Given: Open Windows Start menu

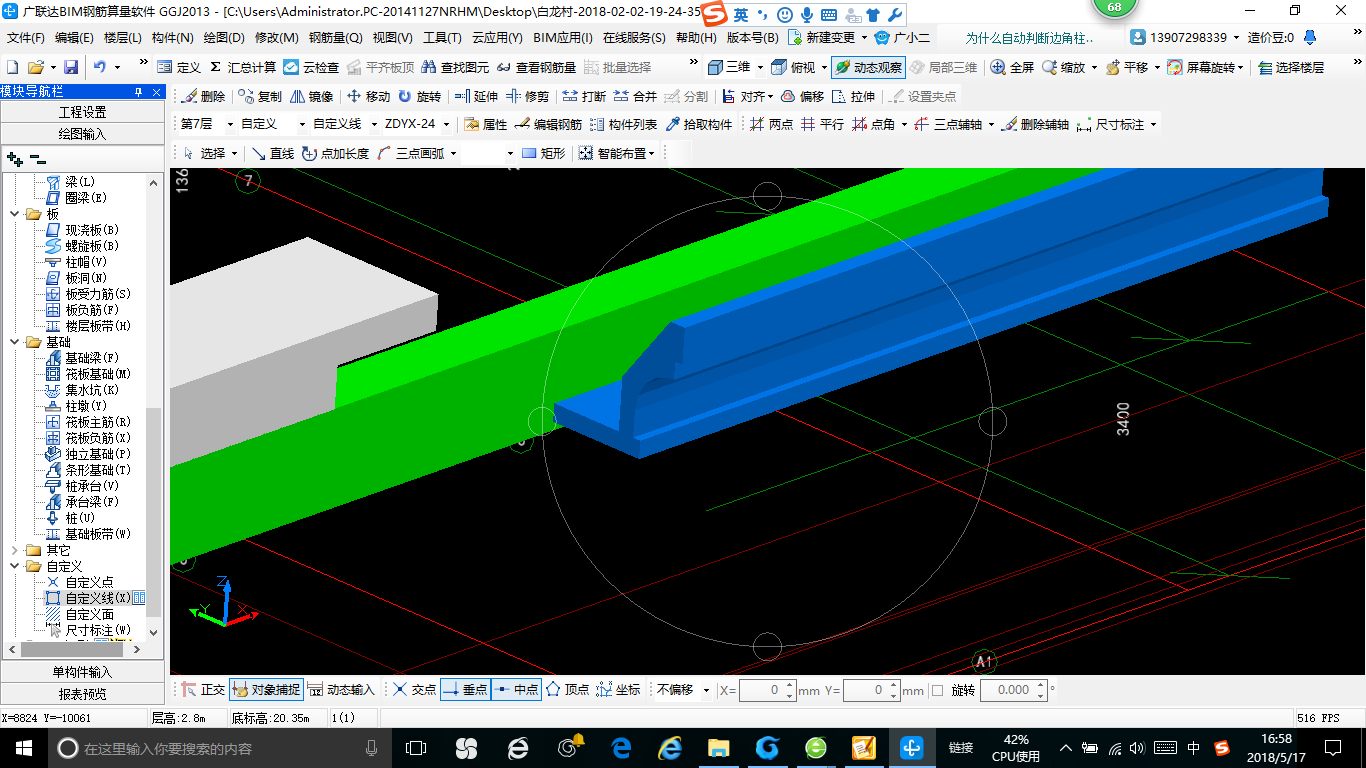Looking at the screenshot, I should [x=23, y=748].
